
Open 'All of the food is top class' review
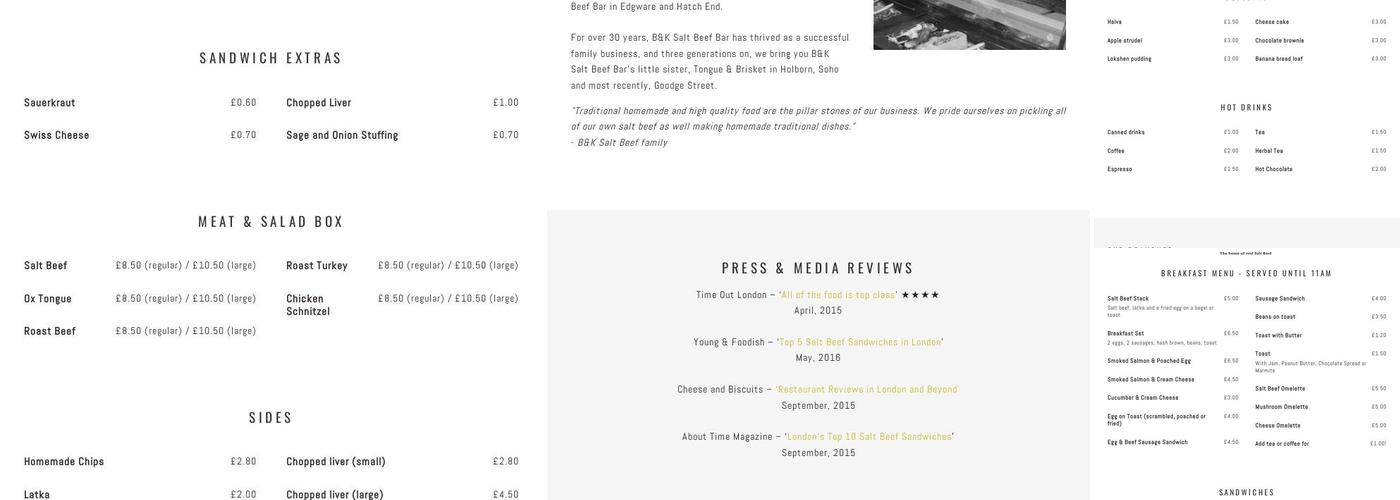point(838,295)
